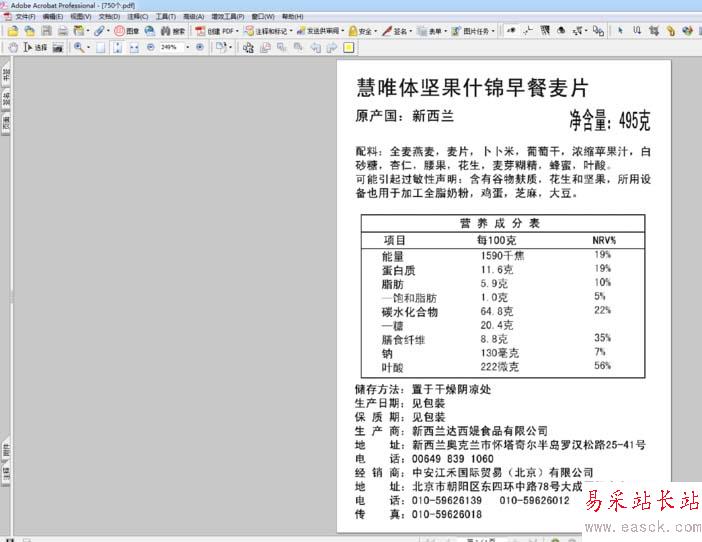
Task: Click the globe web icon beside 图章
Action: click(x=150, y=31)
